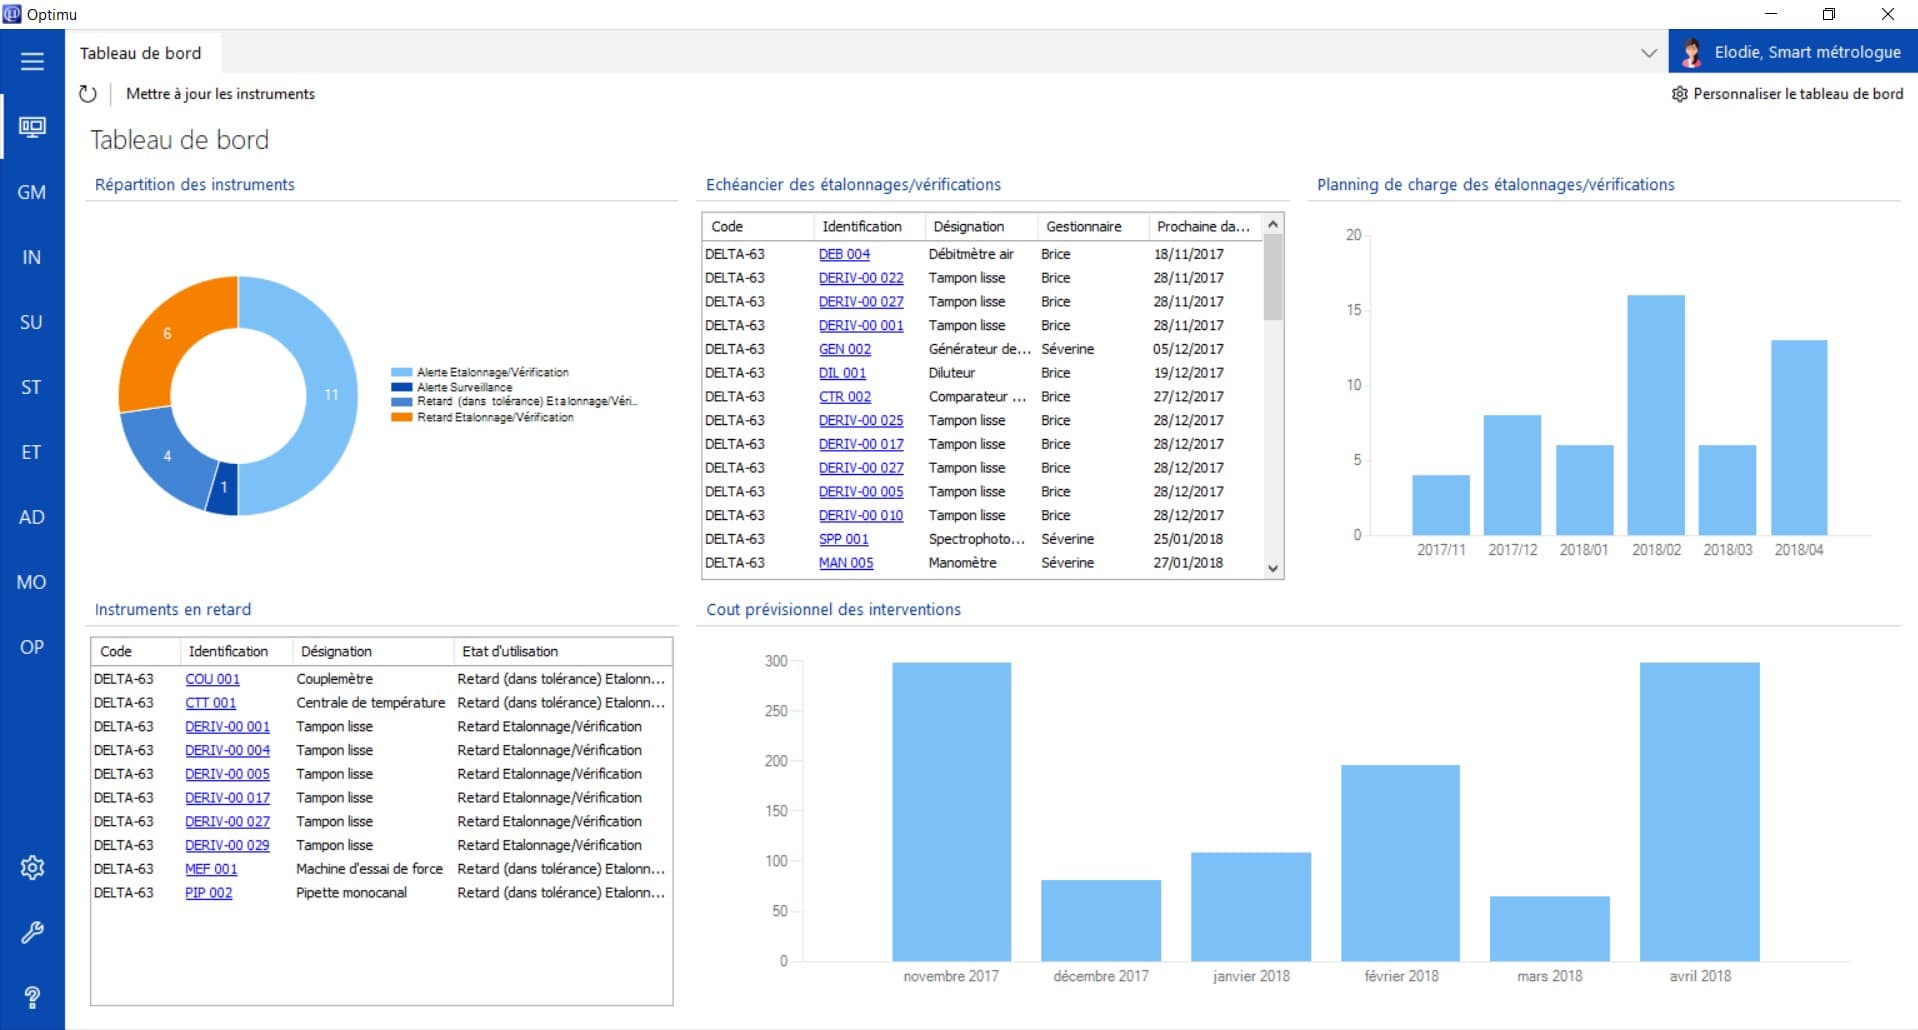Viewport: 1918px width, 1030px height.
Task: Click the Répartition des instruments heading
Action: tap(194, 185)
